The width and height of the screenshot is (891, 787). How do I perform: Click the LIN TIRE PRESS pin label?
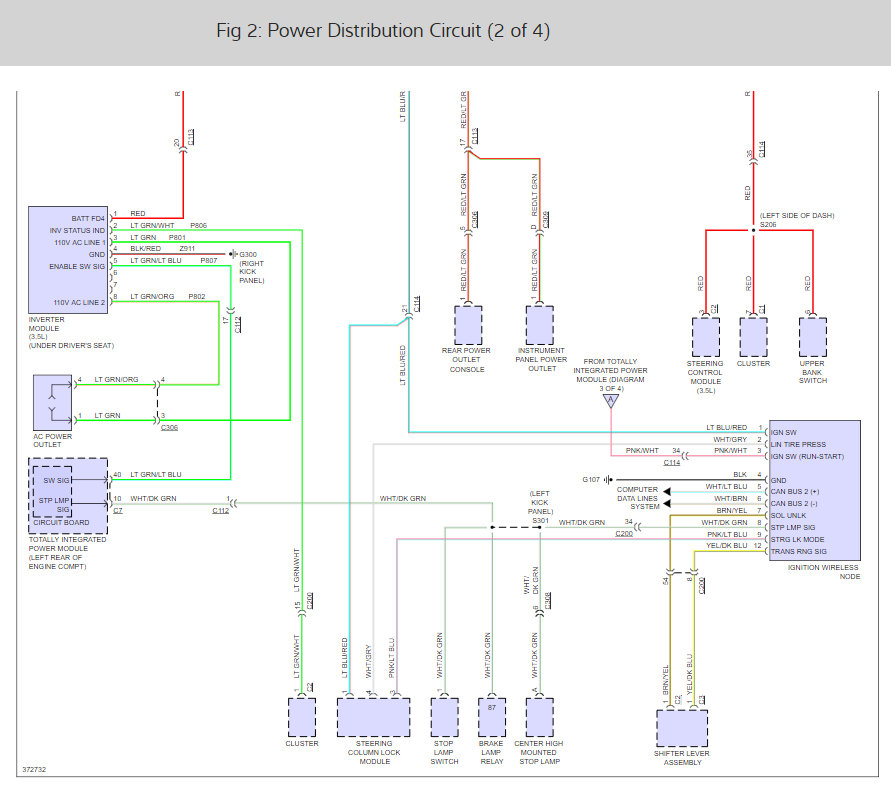tap(798, 444)
